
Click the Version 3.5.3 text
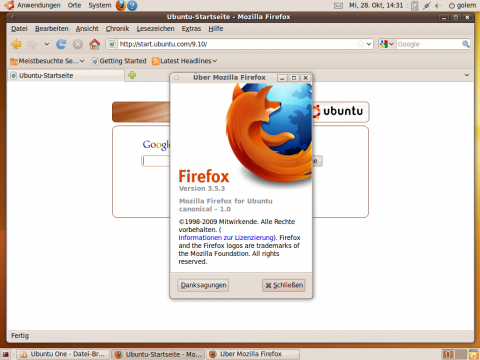coord(202,189)
